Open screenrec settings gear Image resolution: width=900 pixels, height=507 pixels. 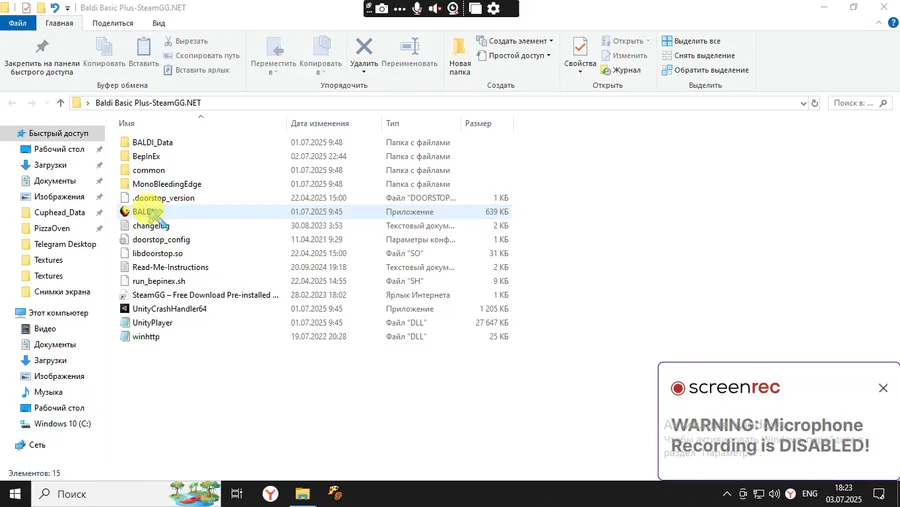[x=494, y=8]
